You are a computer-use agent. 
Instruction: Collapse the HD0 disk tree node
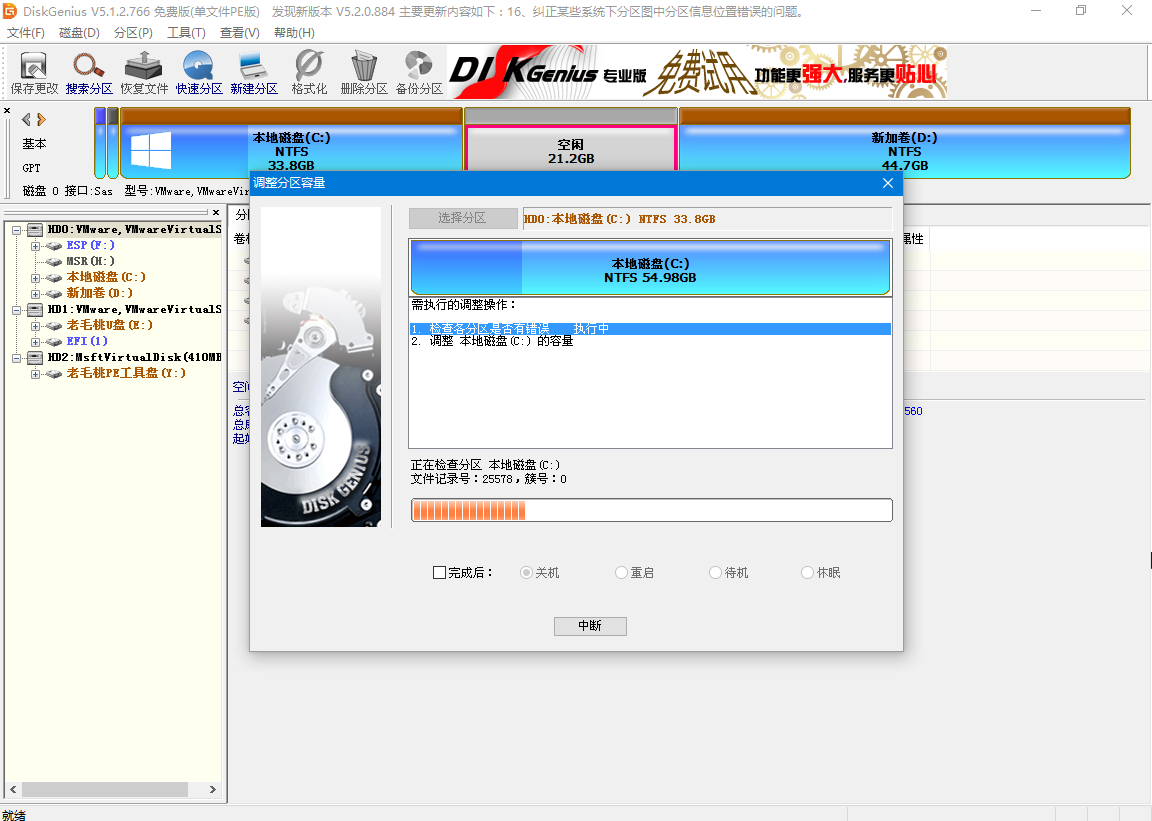point(16,230)
